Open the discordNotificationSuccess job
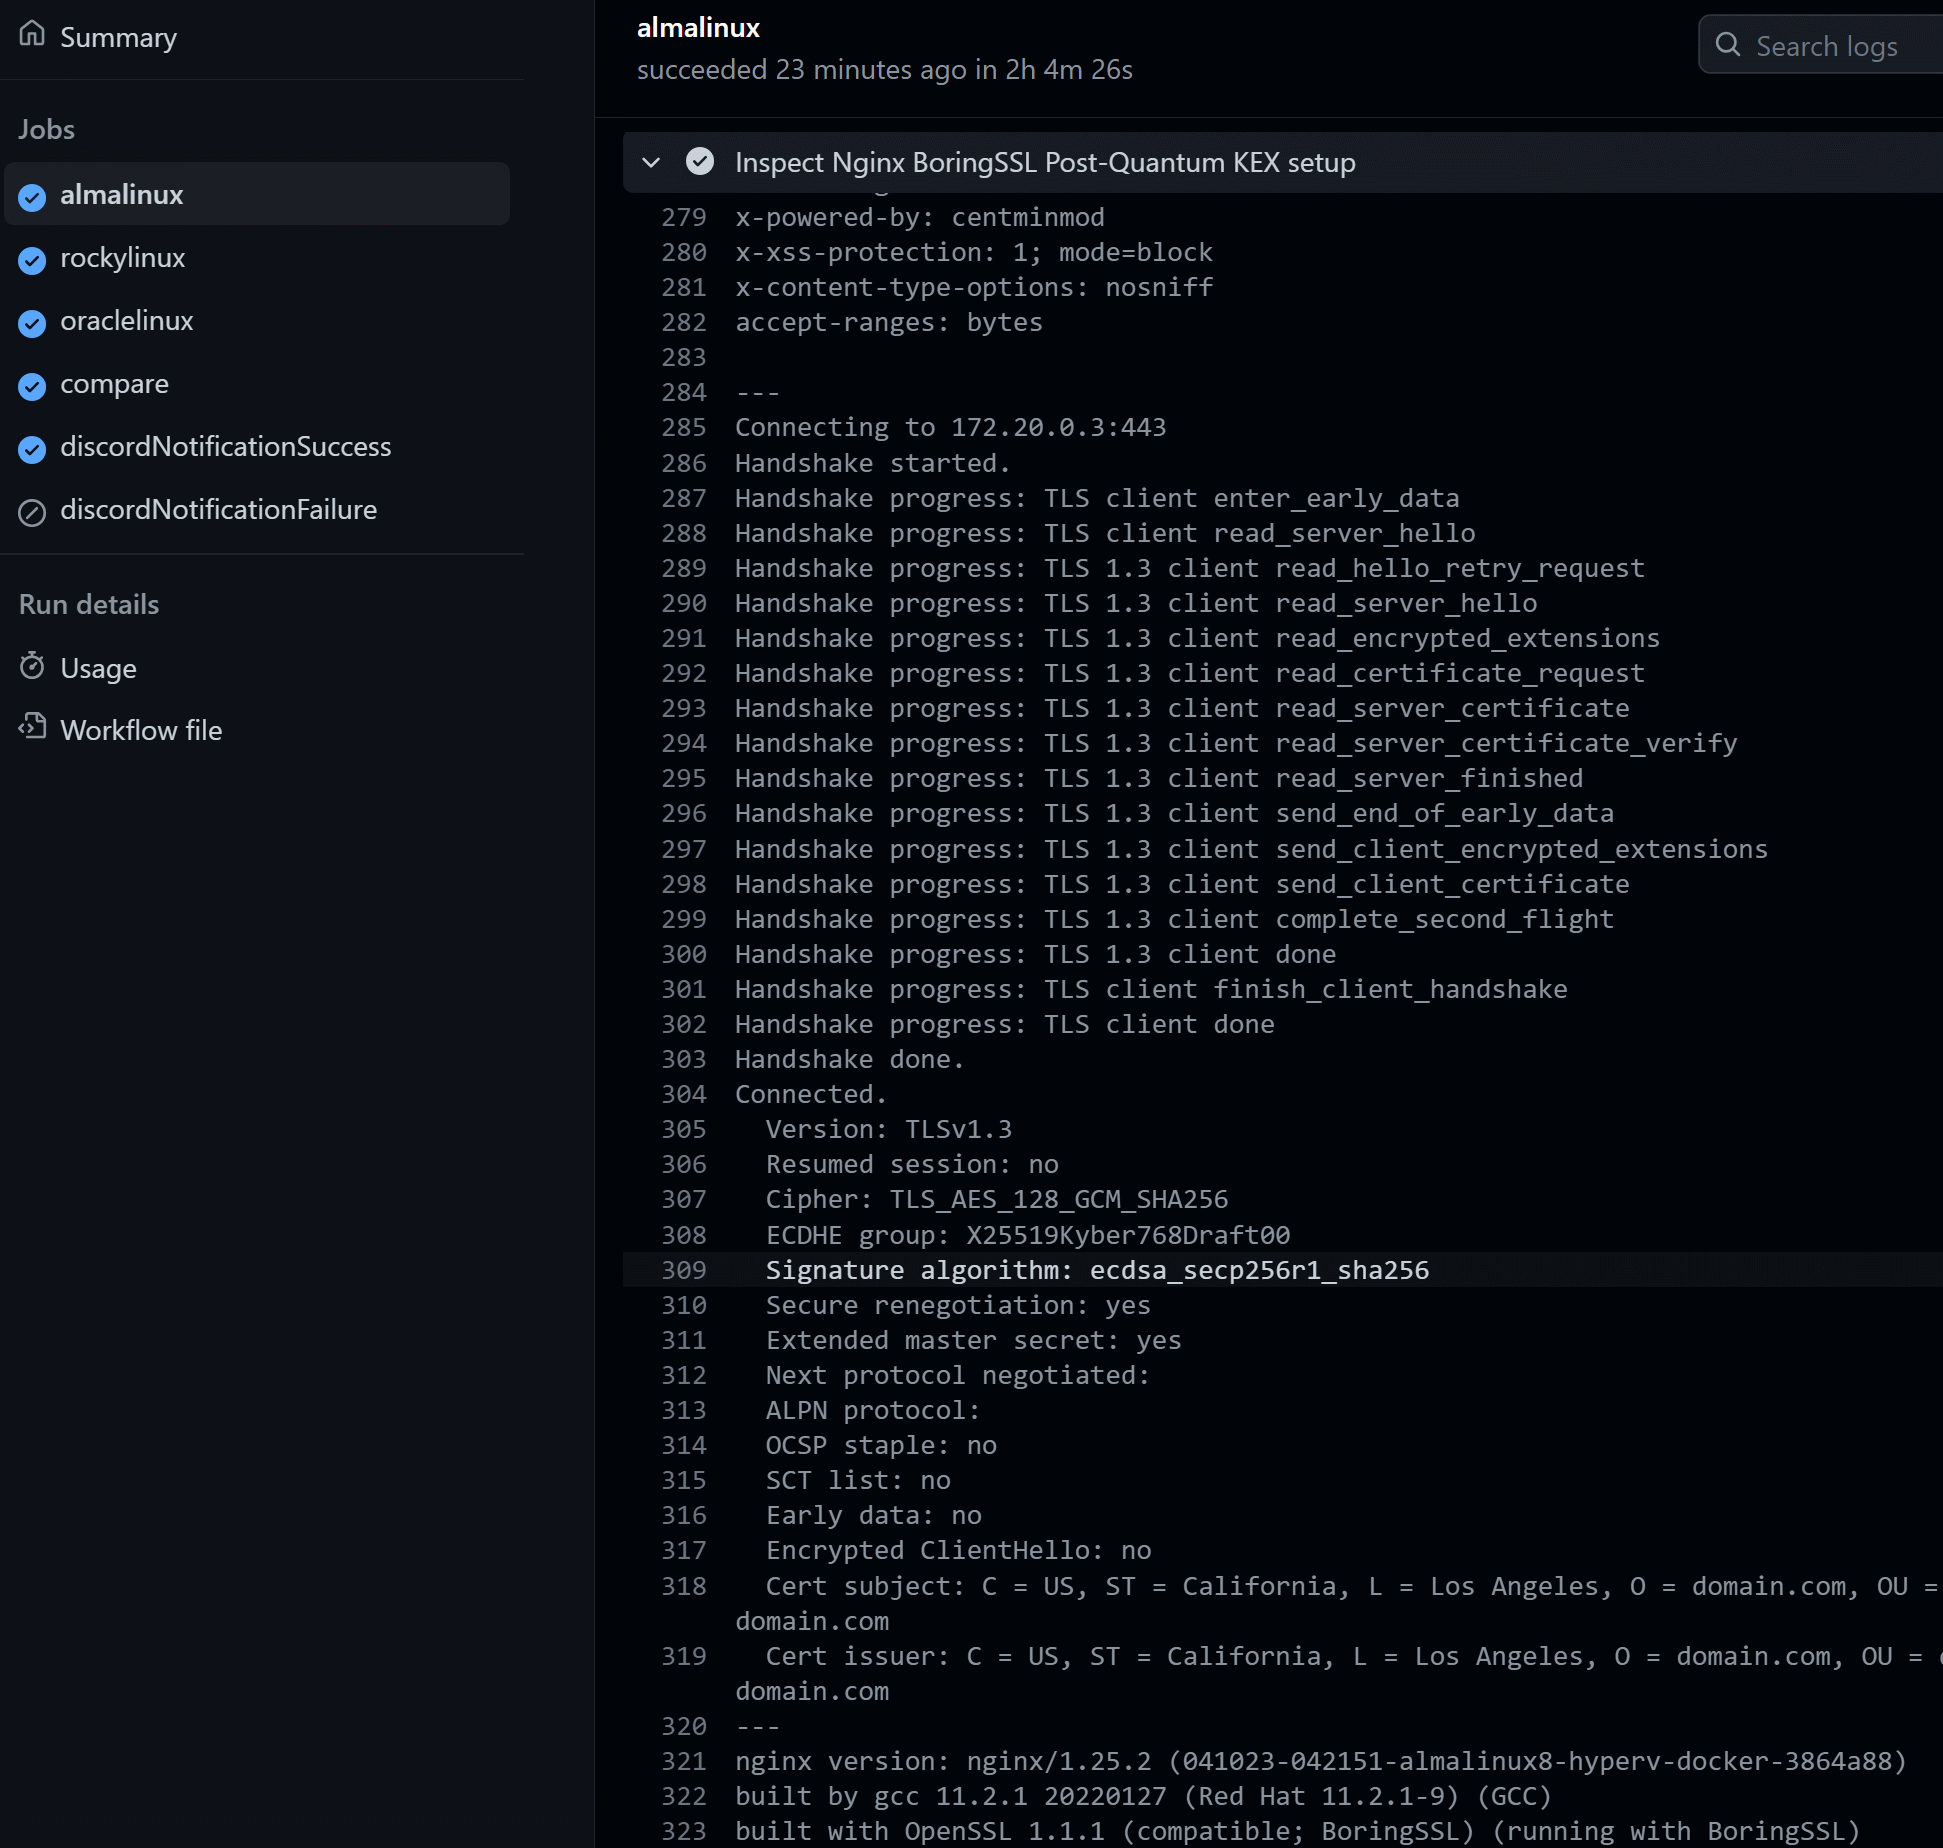 pos(225,446)
